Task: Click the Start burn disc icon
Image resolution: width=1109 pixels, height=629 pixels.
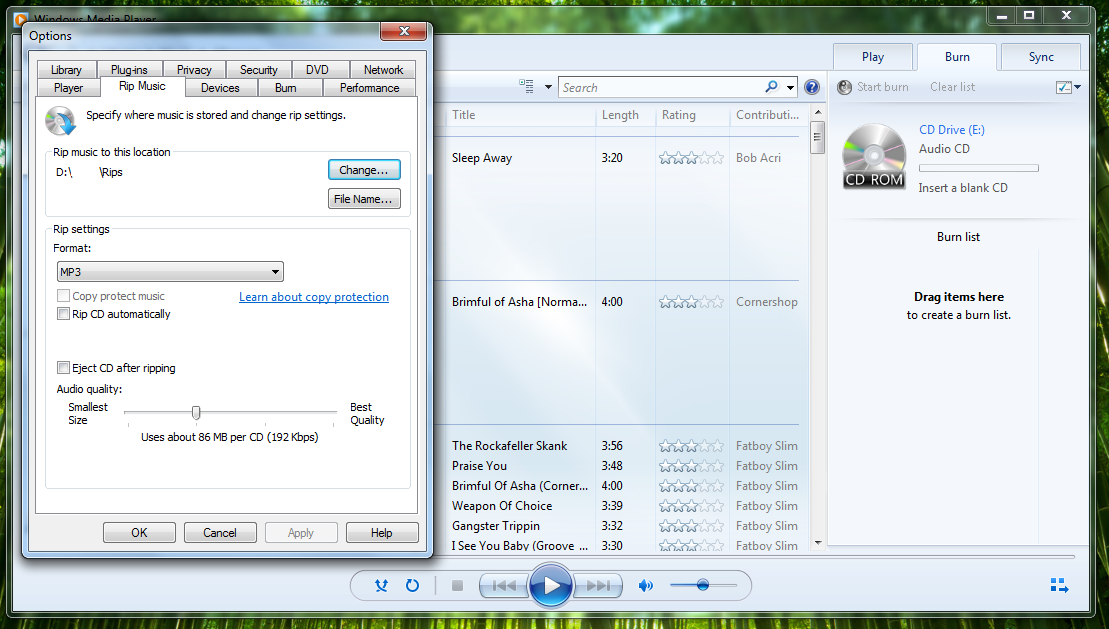Action: (x=844, y=87)
